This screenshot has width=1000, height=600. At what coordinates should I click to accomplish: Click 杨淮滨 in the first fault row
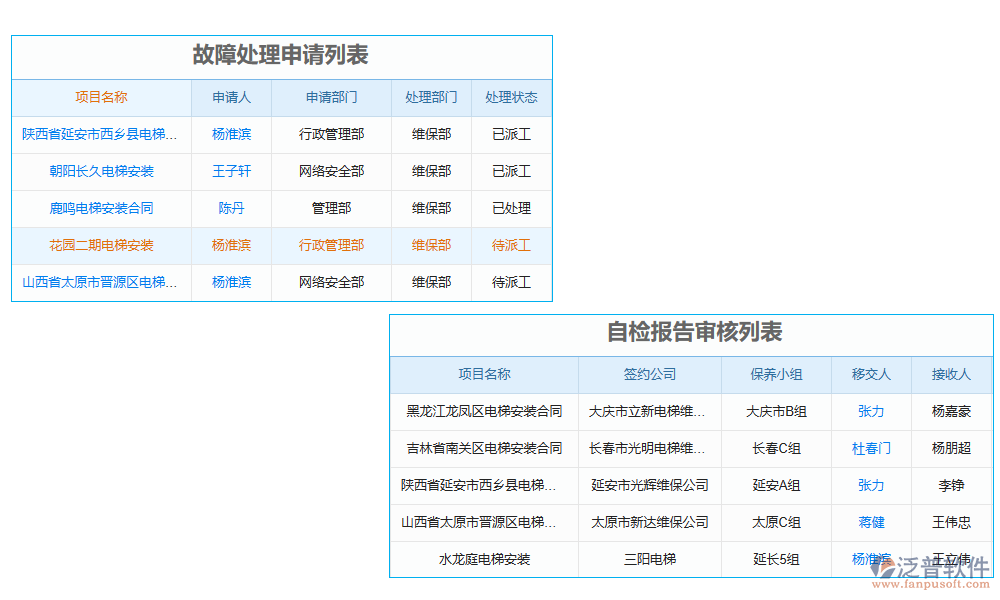231,134
